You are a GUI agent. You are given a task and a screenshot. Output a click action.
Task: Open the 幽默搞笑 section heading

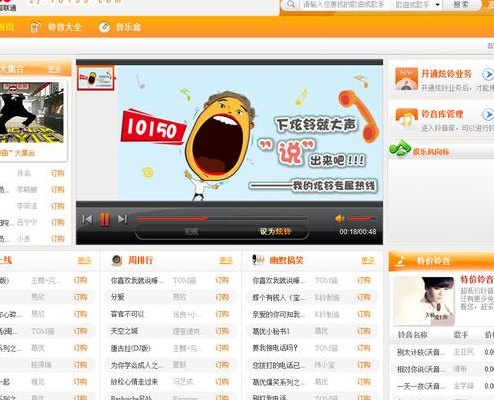point(286,260)
